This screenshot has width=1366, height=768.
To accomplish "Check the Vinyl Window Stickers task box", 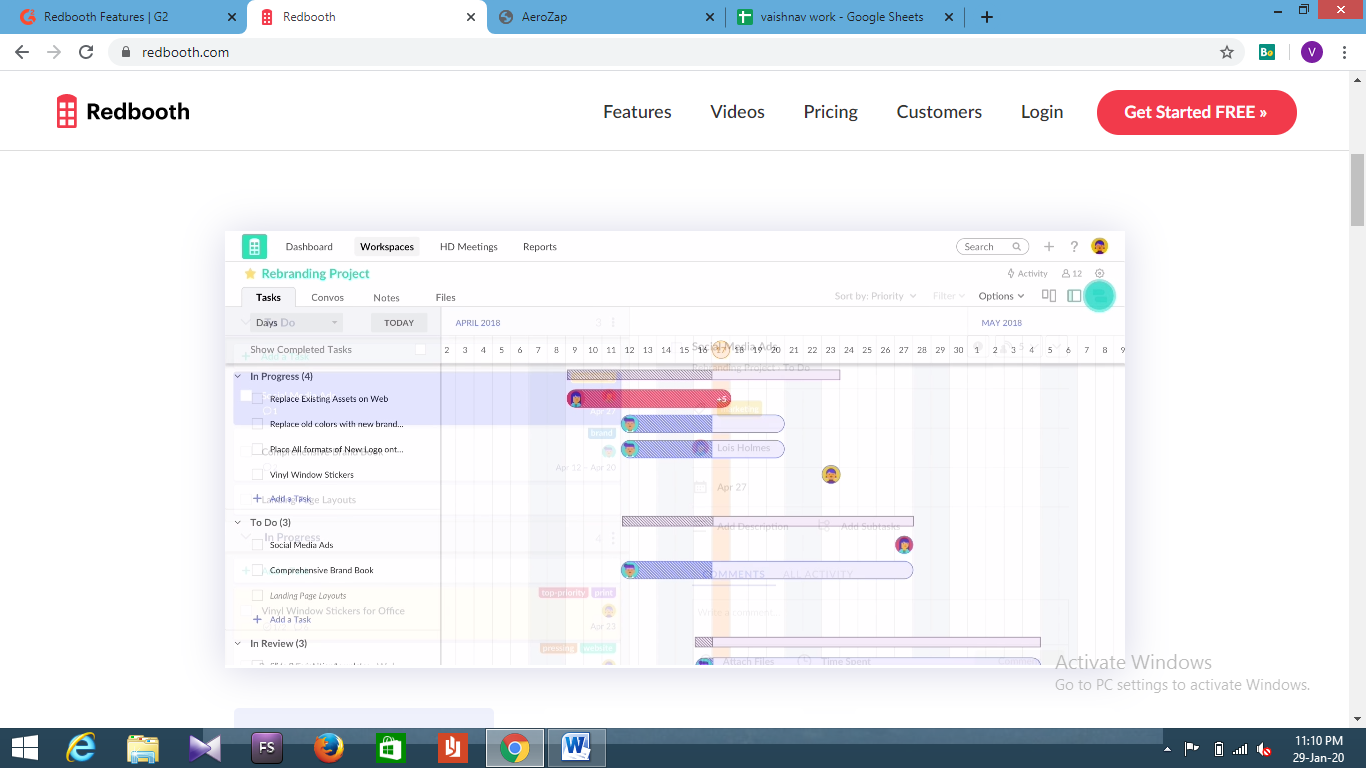I will [257, 475].
